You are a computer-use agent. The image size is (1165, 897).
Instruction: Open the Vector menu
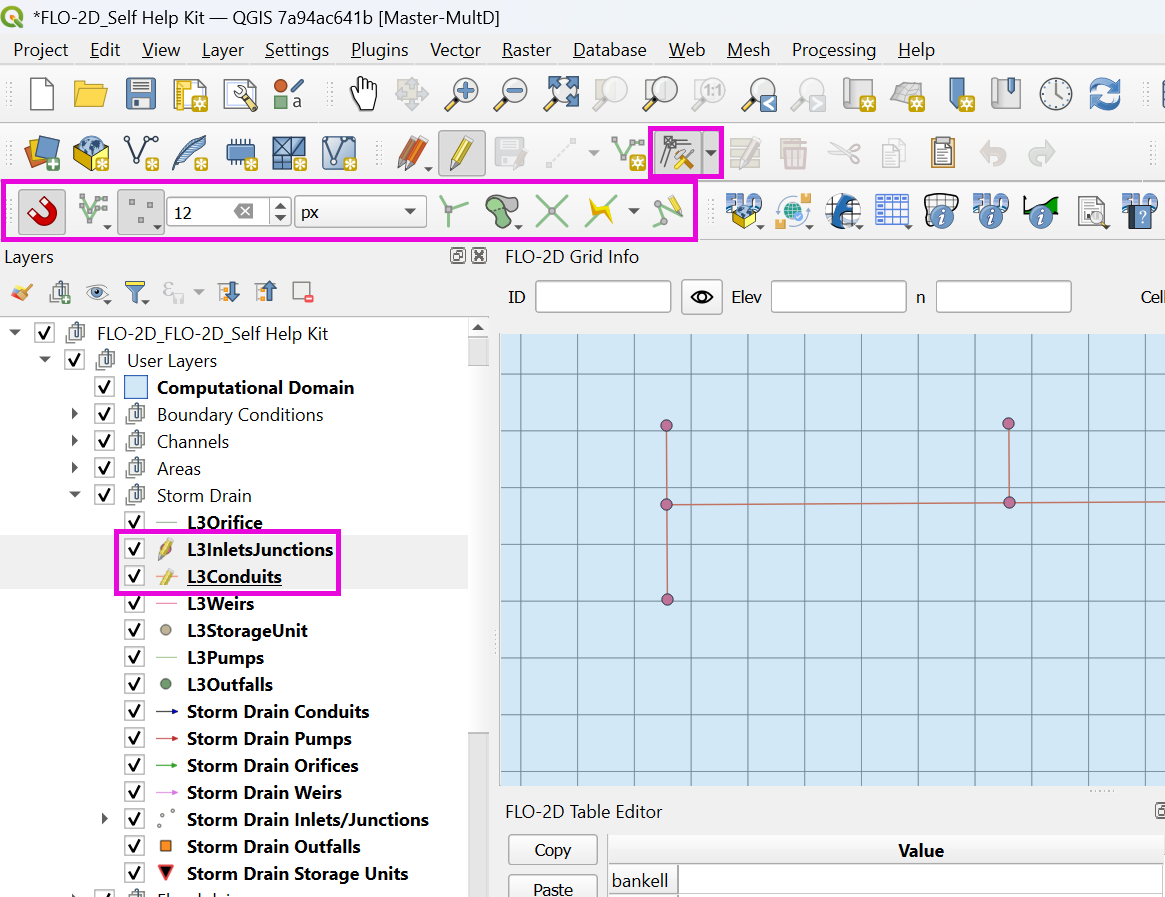[x=455, y=50]
